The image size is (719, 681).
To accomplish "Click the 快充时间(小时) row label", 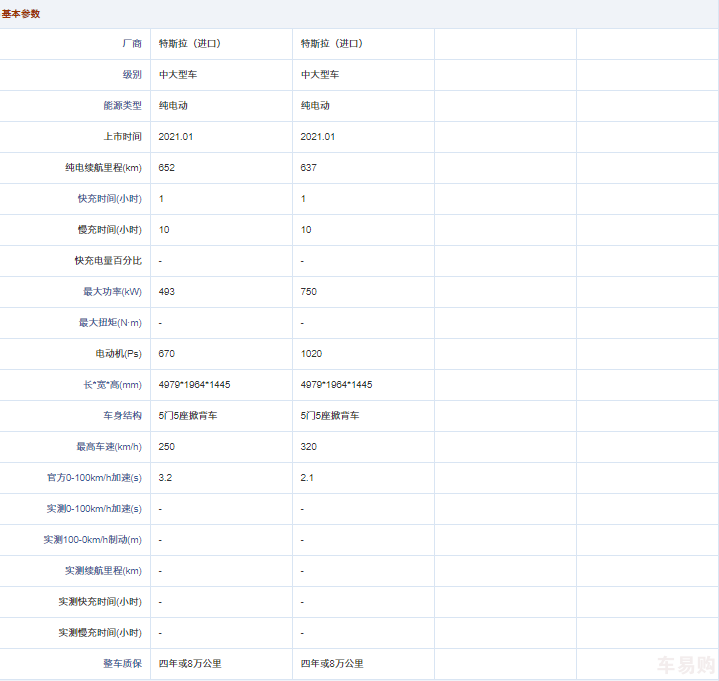I will pos(110,199).
